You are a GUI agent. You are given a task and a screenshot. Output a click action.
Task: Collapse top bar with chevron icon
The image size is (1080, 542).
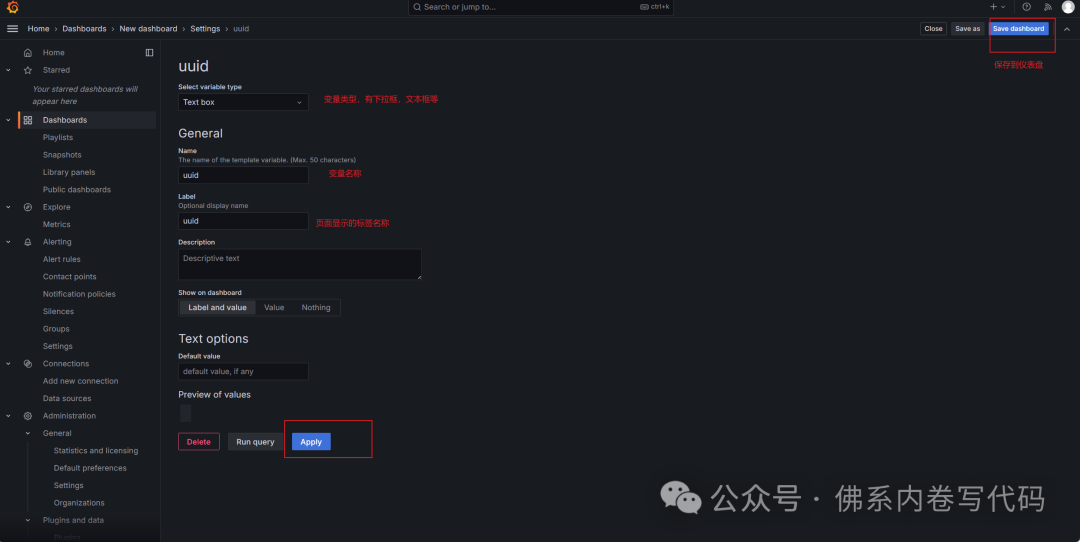pos(1067,29)
